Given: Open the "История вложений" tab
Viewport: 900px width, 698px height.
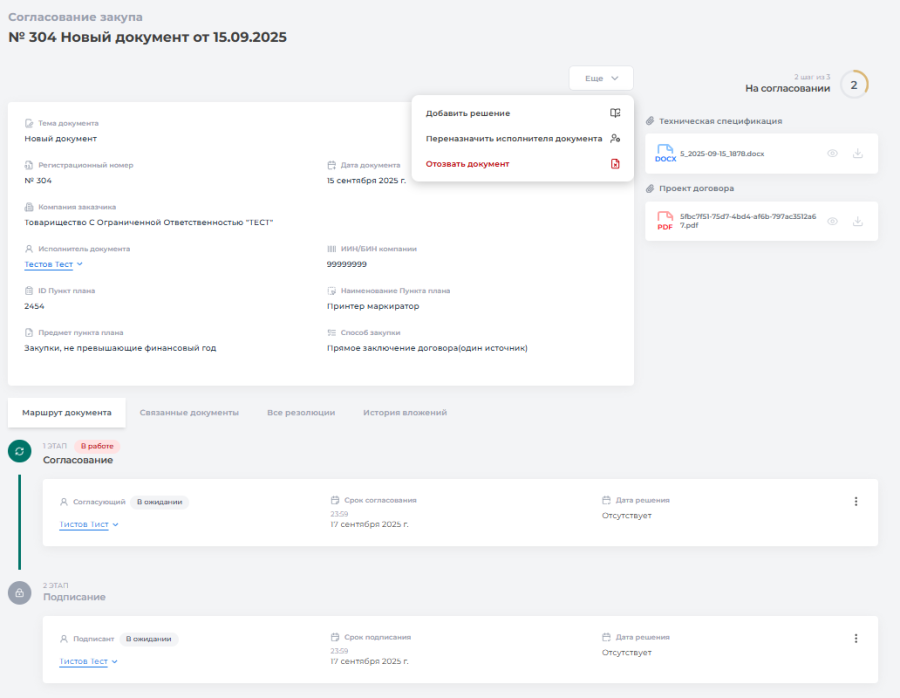Looking at the screenshot, I should click(x=405, y=412).
